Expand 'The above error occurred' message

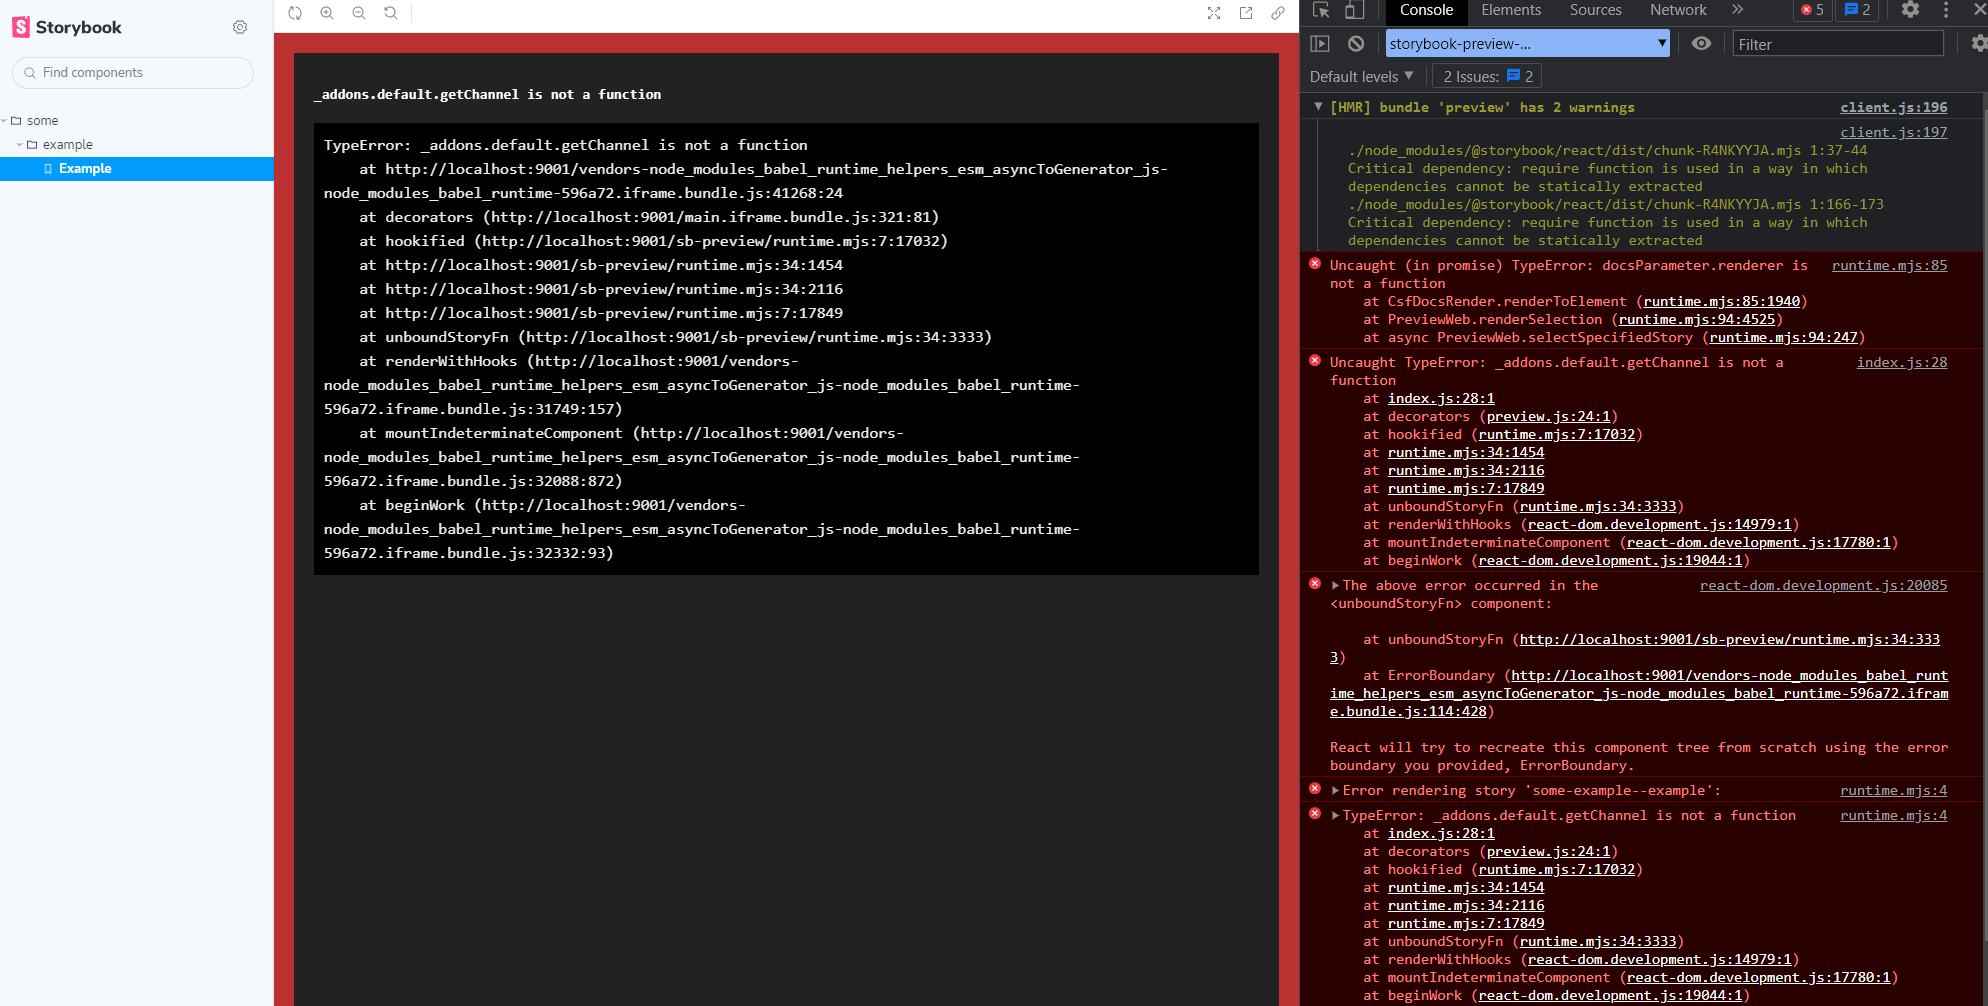click(x=1335, y=586)
